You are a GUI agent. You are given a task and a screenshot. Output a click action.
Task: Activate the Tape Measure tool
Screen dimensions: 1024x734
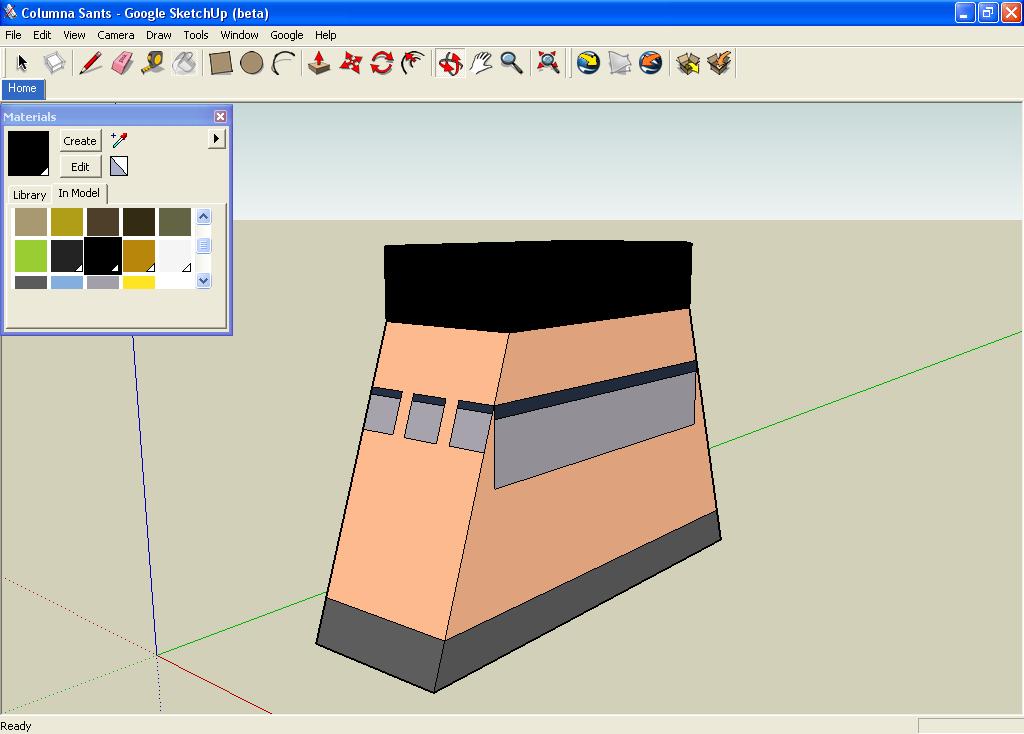tap(152, 63)
